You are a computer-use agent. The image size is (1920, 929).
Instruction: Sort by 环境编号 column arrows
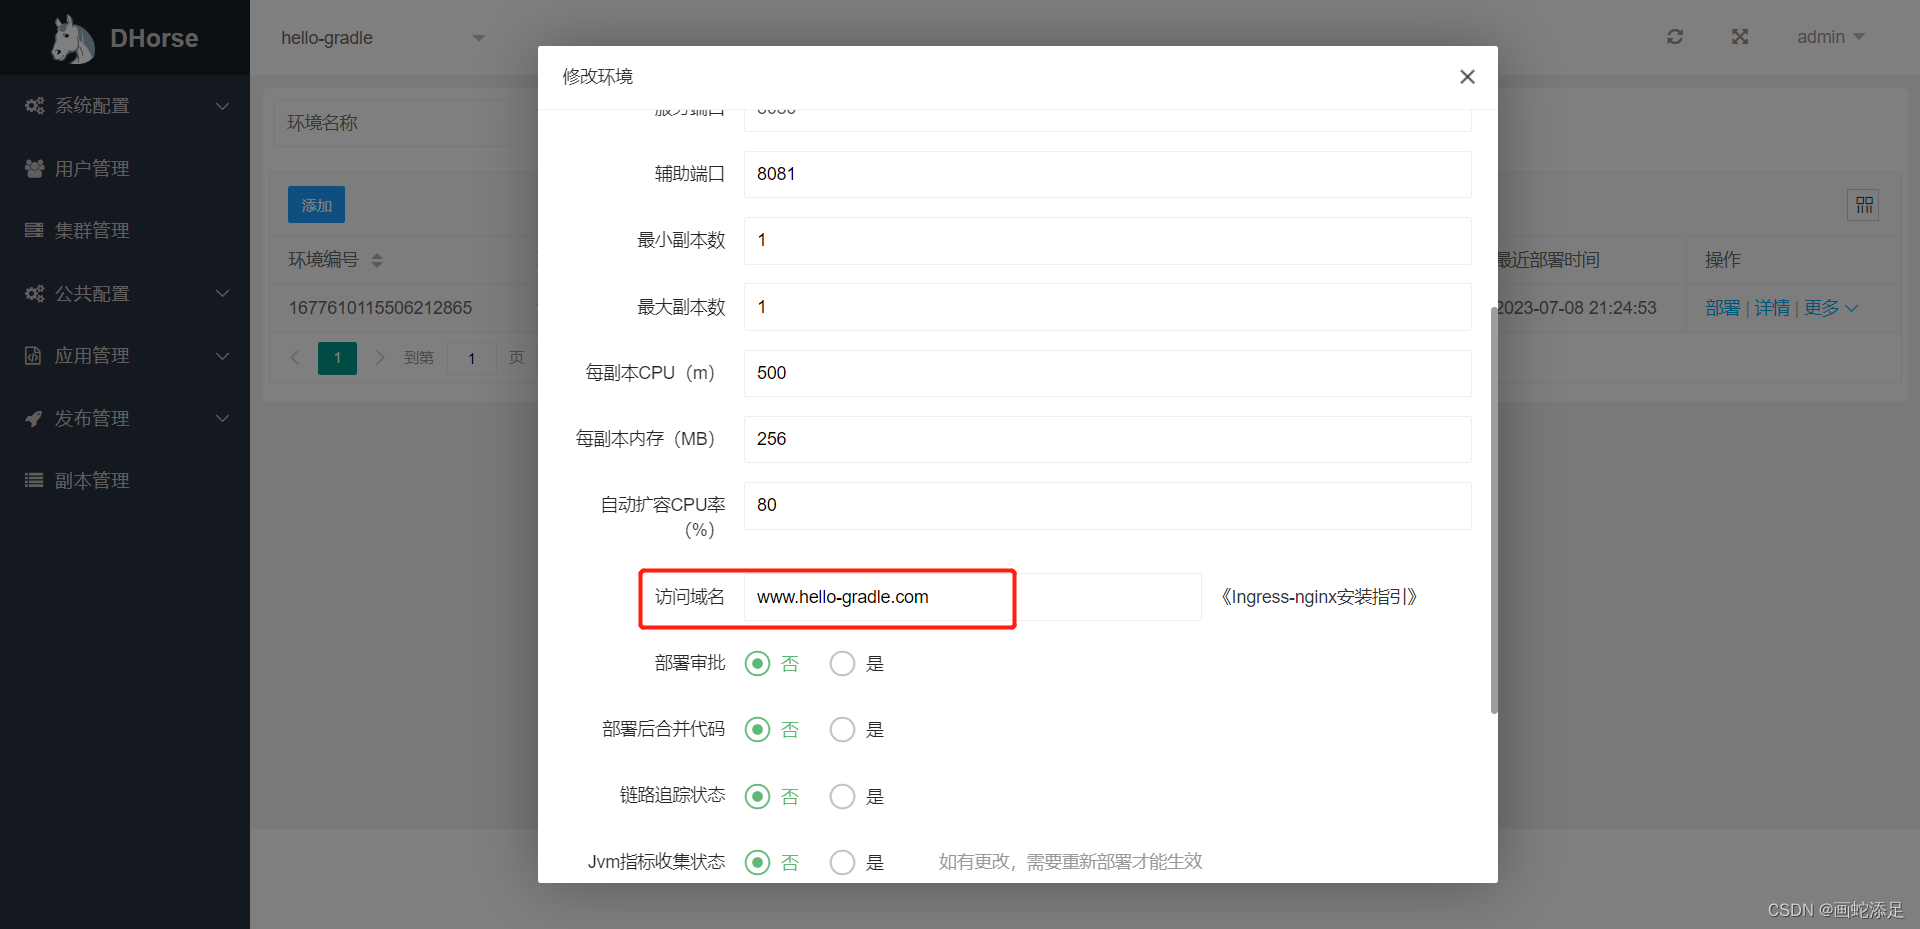pyautogui.click(x=377, y=260)
